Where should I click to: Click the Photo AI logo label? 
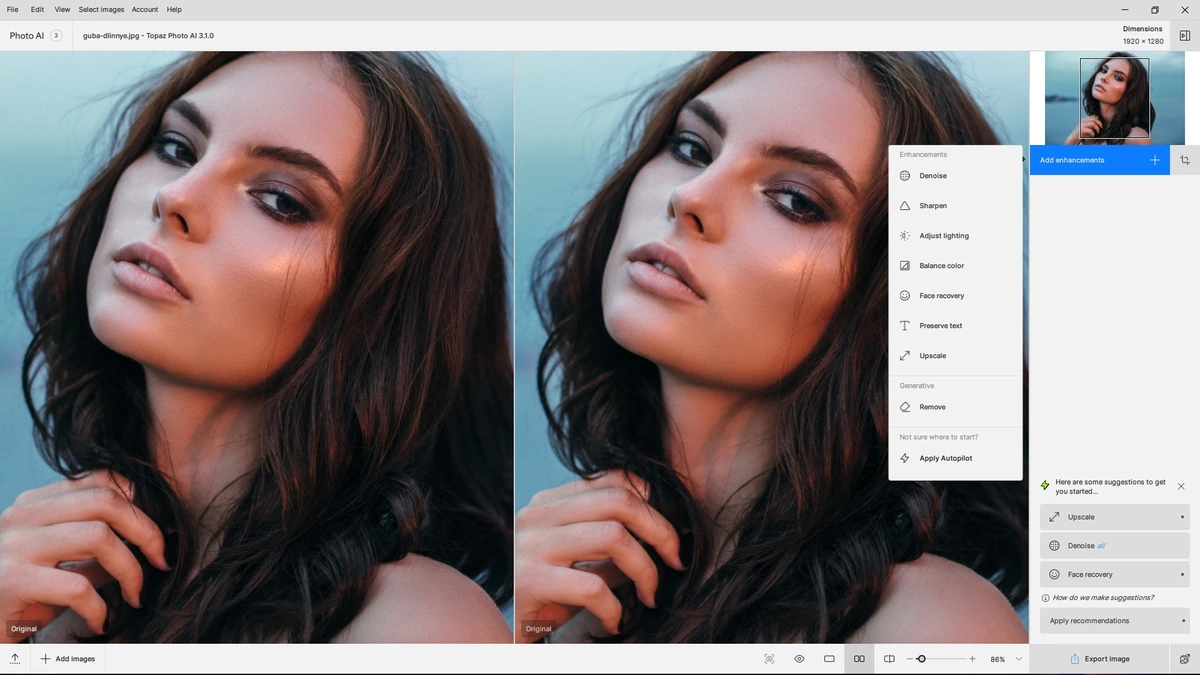click(27, 36)
